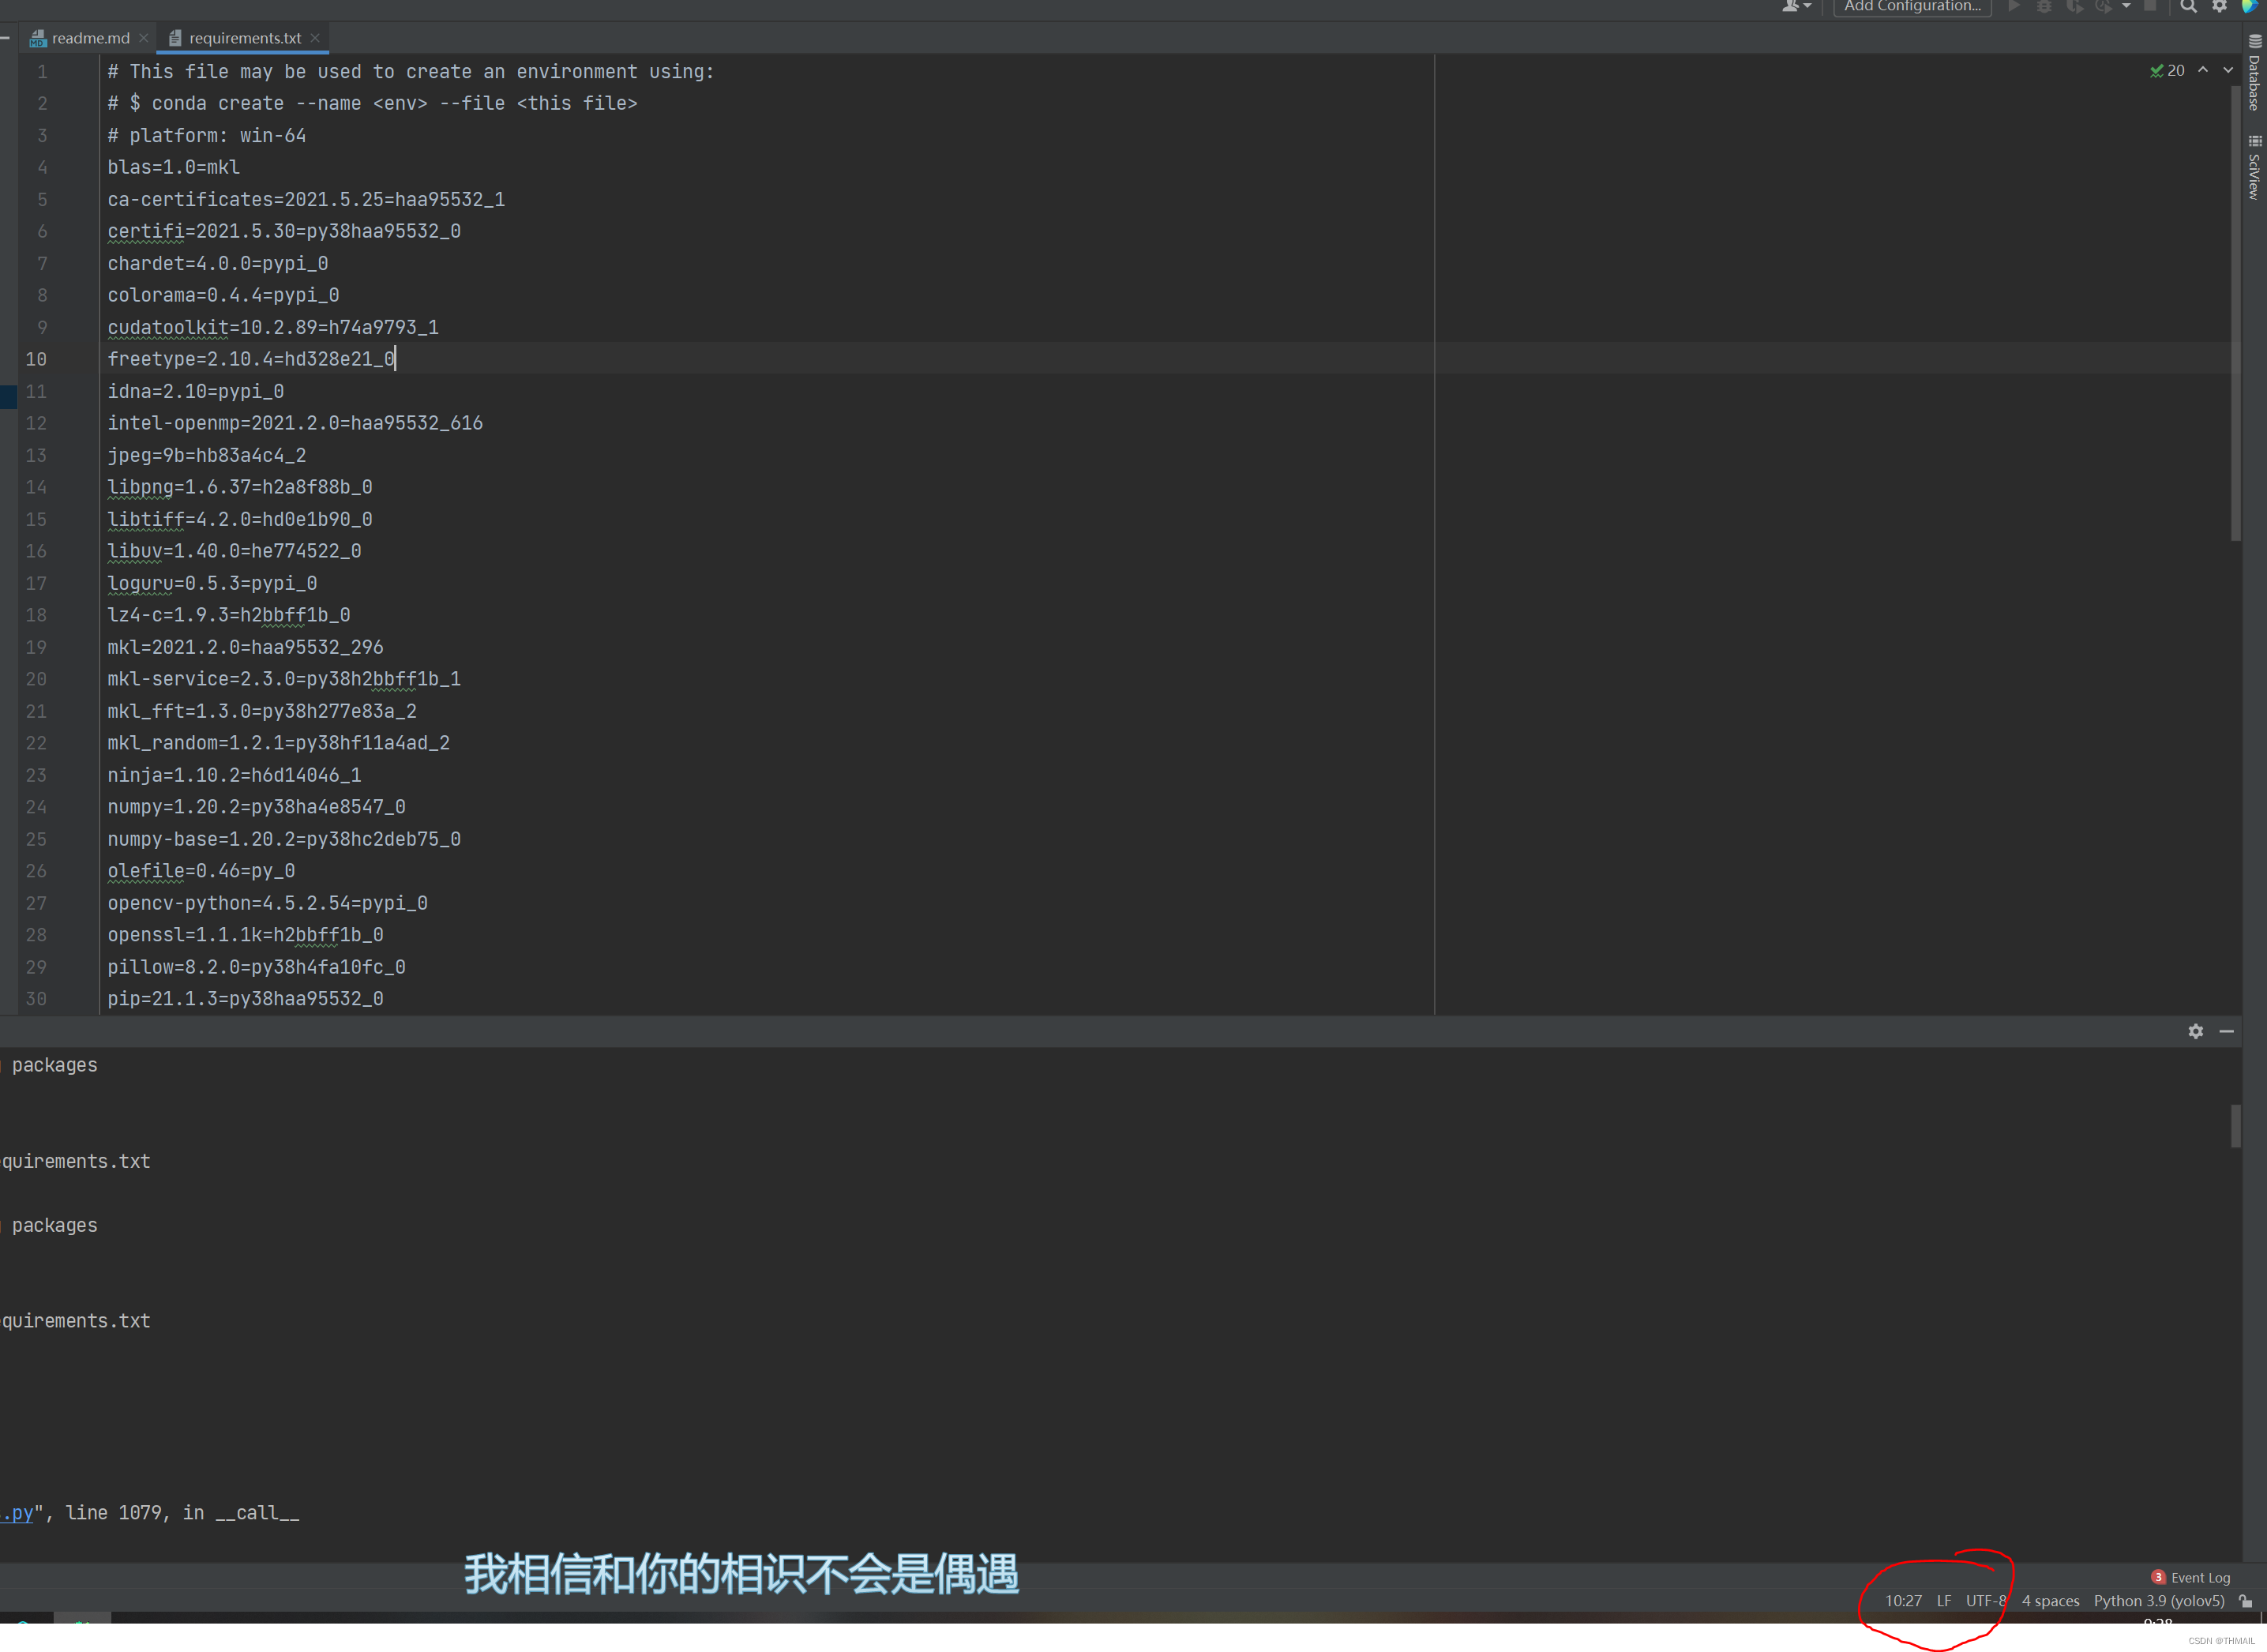Open the SciView tool window
Viewport: 2267px width, 1652px height.
click(x=2254, y=168)
